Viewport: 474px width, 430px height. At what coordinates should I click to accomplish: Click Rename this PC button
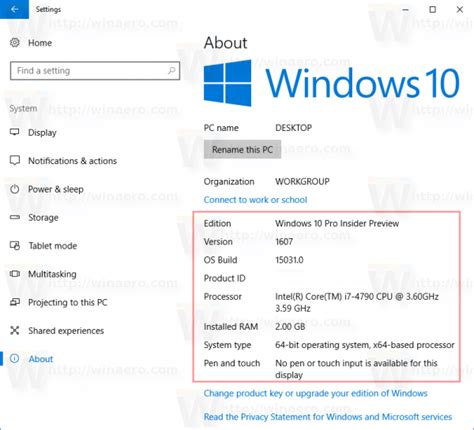click(242, 149)
